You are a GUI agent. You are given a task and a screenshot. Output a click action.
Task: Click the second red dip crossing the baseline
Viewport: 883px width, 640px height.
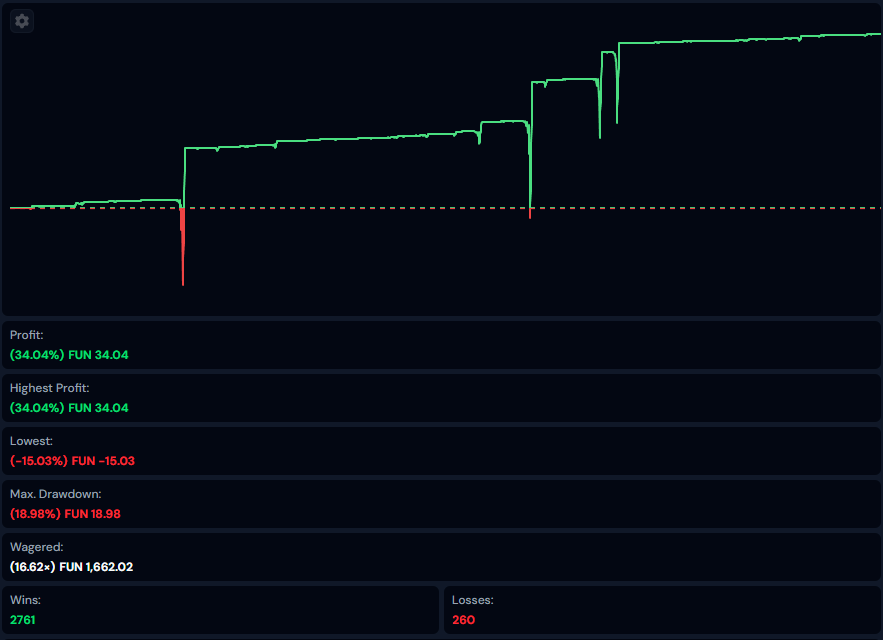(530, 212)
